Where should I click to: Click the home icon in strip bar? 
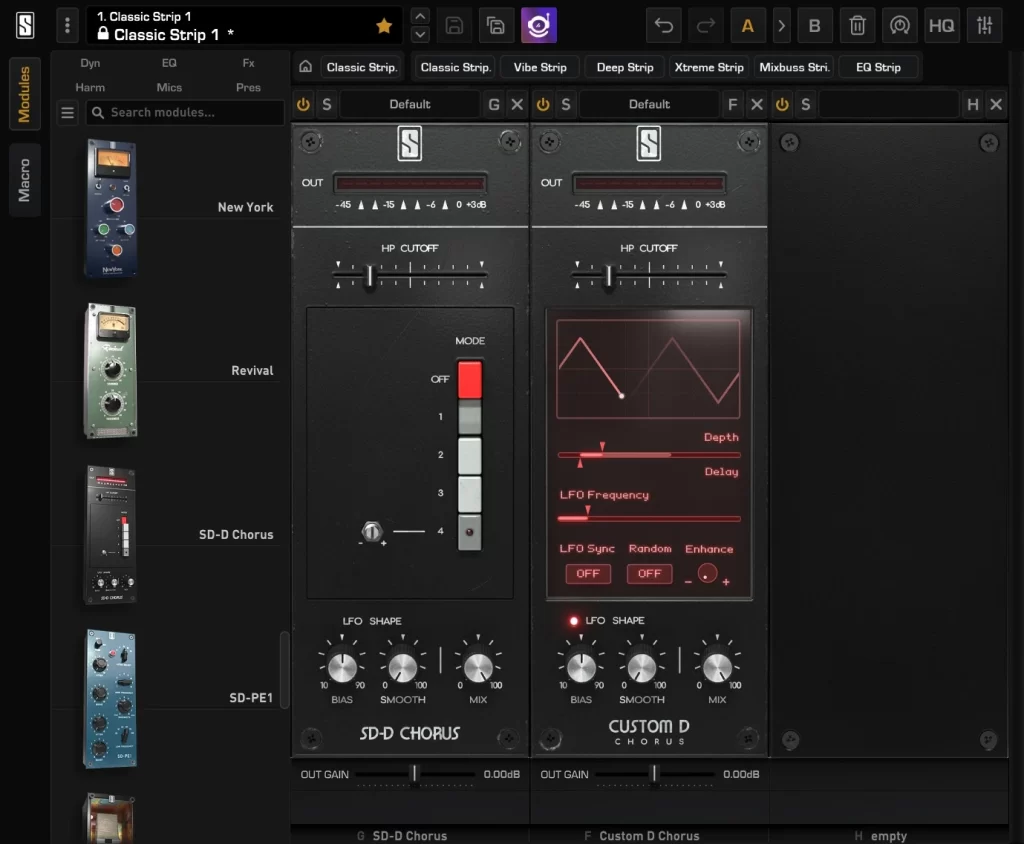306,67
